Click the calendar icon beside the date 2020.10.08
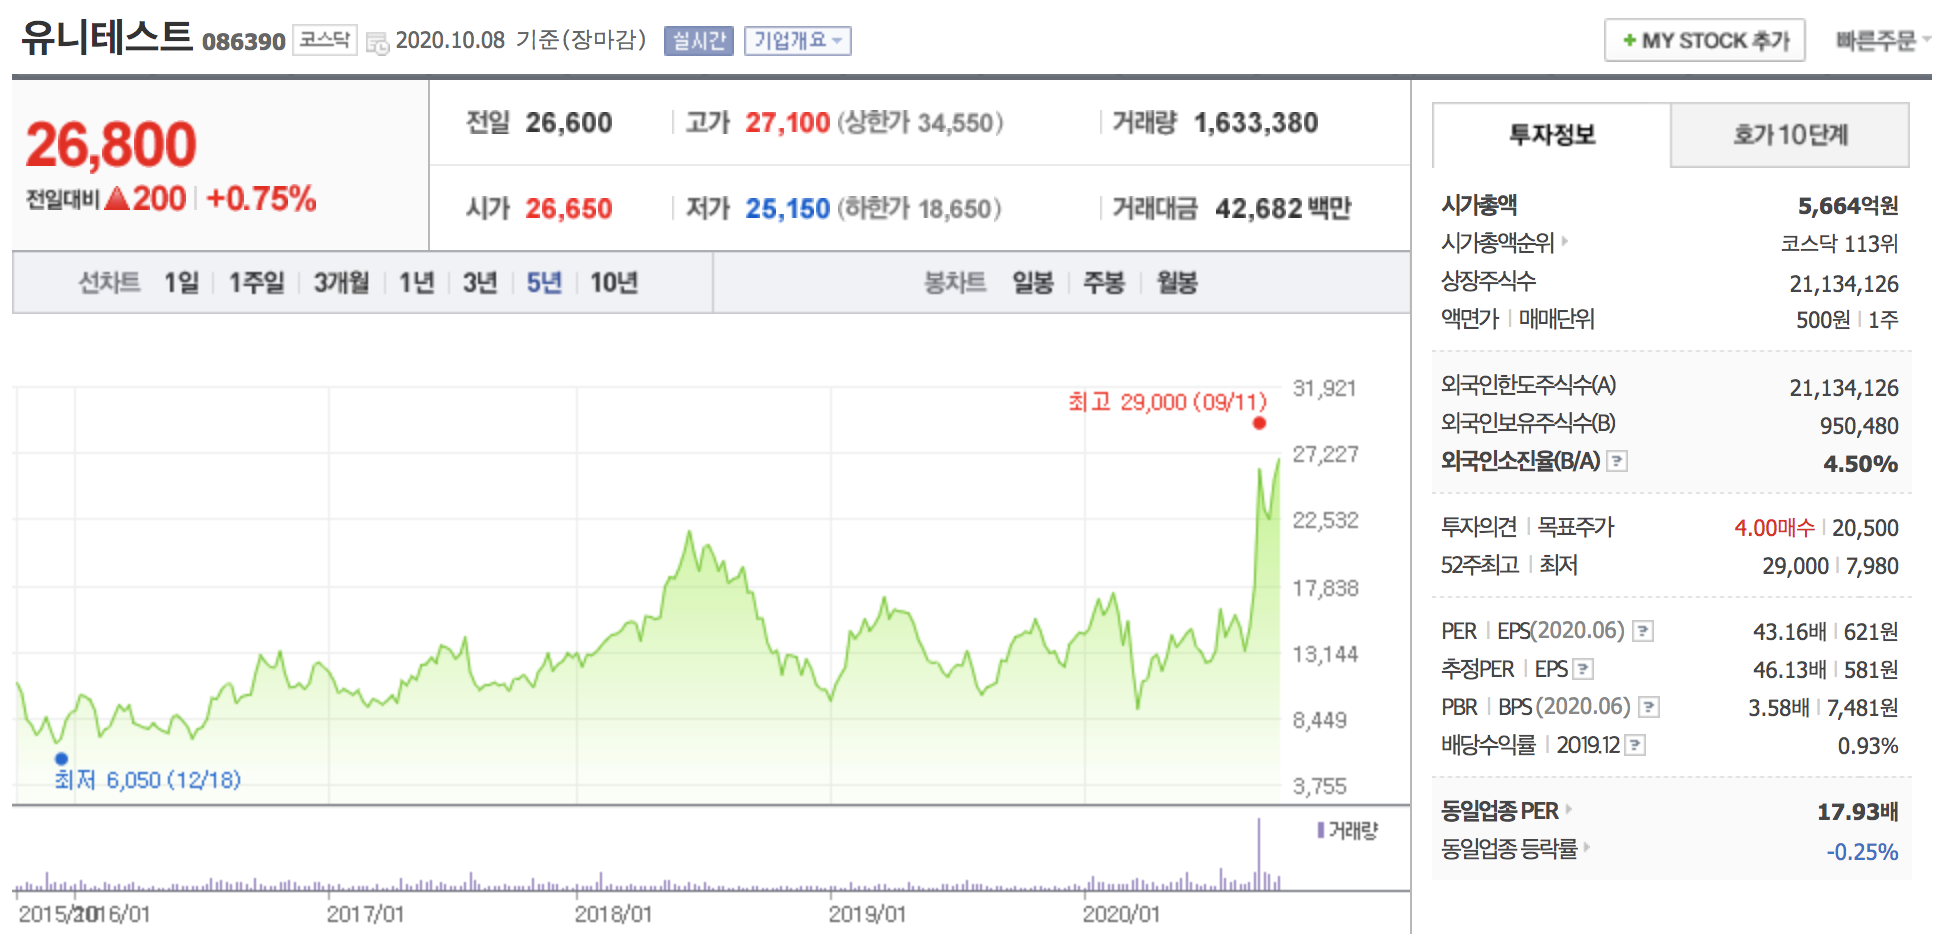Screen dimensions: 1946x934 (377, 43)
